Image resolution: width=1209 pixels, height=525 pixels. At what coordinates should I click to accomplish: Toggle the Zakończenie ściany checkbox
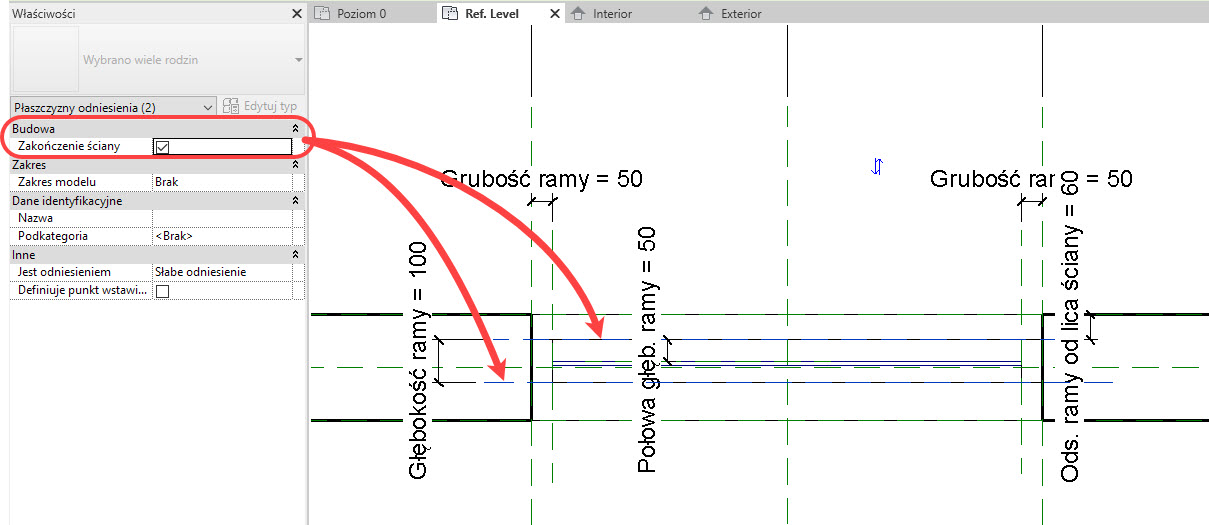tap(162, 146)
